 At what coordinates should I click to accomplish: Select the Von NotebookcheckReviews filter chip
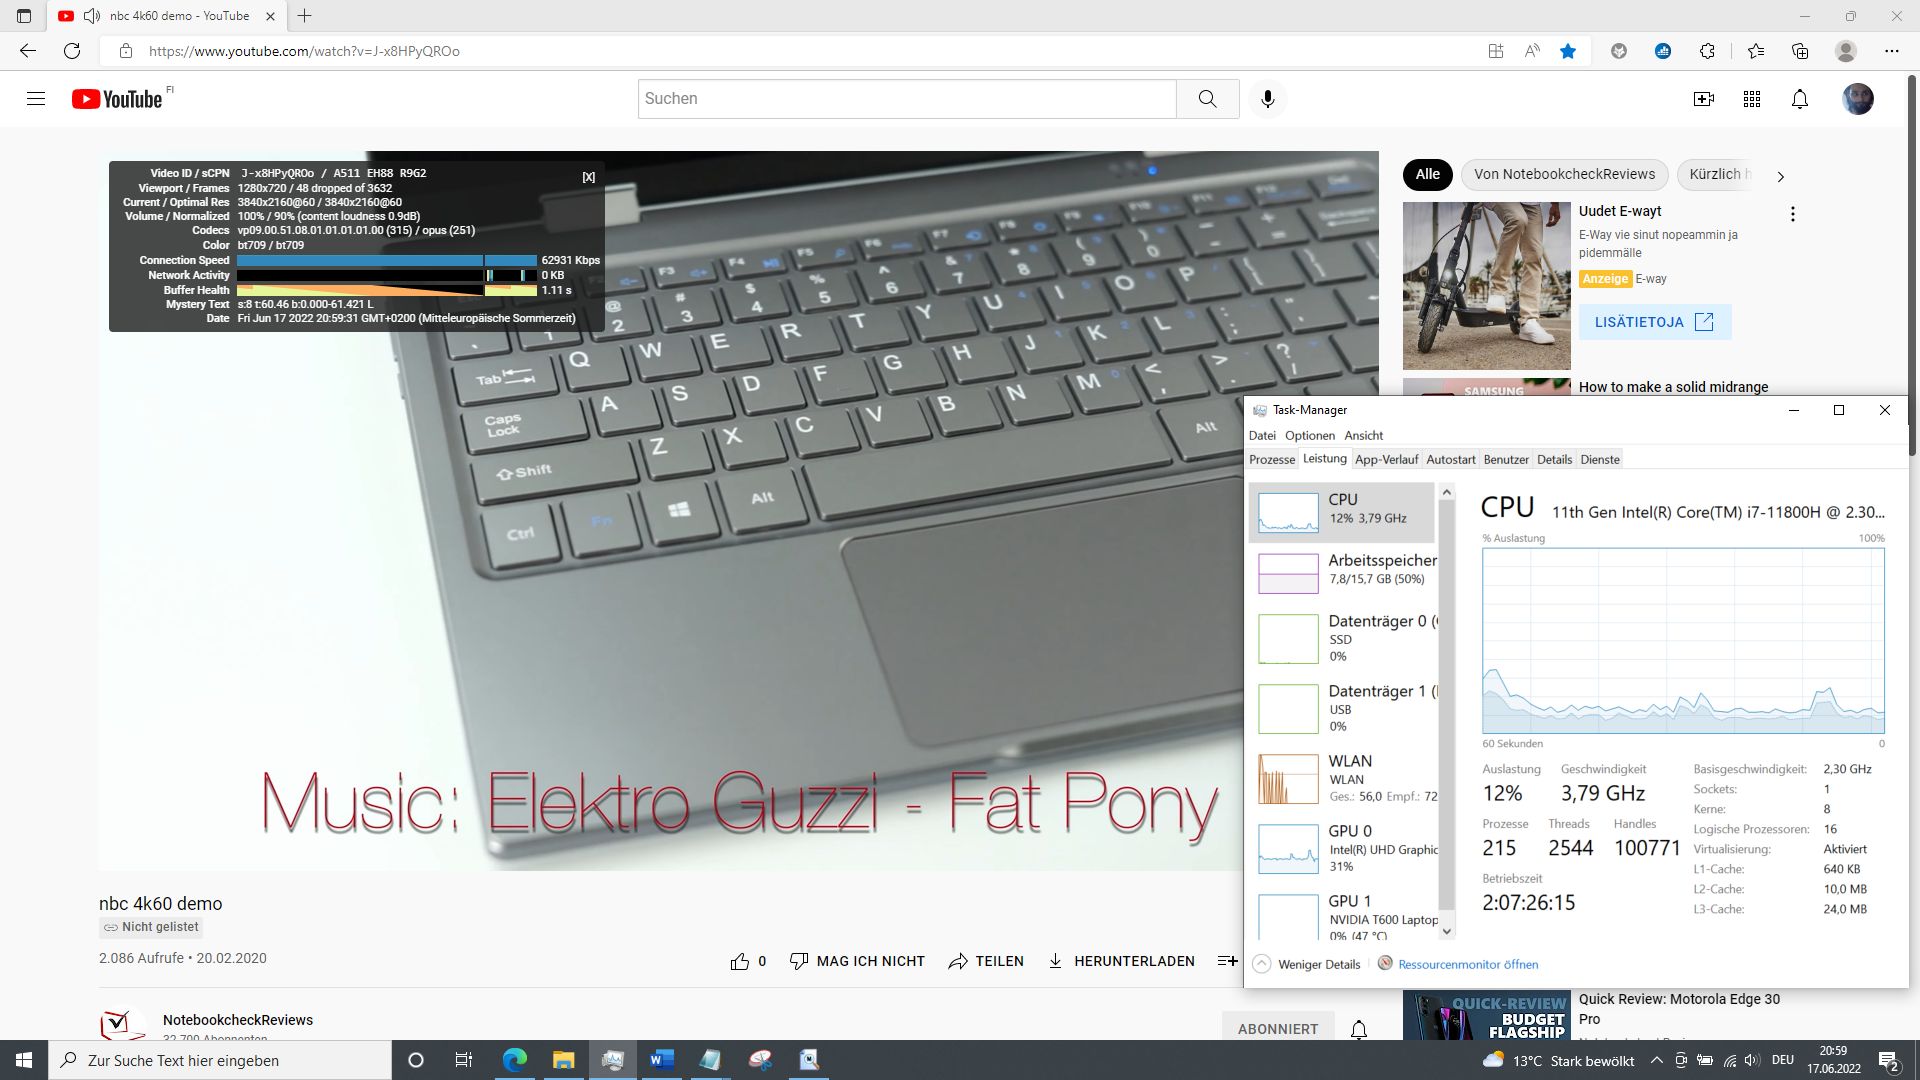(1564, 174)
